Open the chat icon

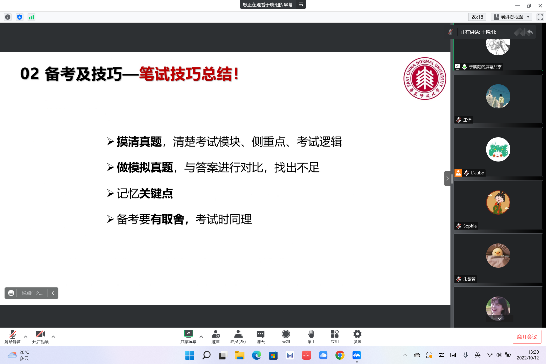click(260, 336)
